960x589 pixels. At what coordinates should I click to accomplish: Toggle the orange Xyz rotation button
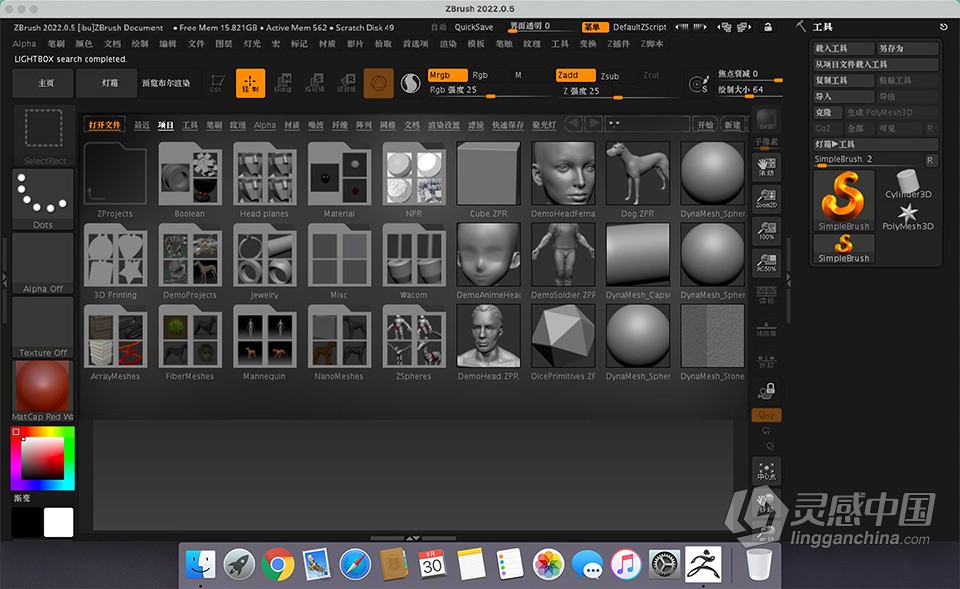click(766, 415)
